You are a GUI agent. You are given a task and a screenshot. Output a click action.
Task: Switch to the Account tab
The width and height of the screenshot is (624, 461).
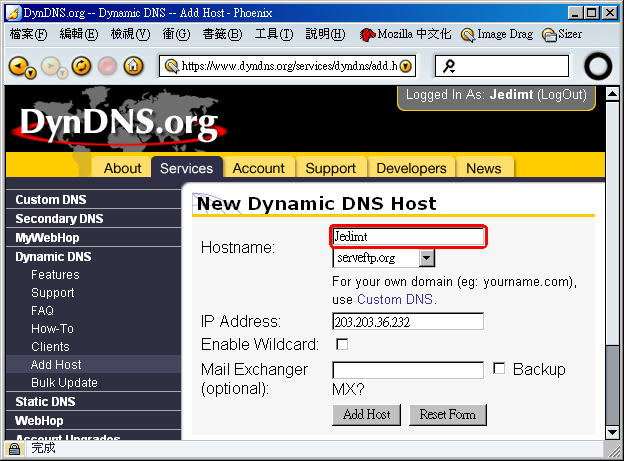(x=259, y=168)
